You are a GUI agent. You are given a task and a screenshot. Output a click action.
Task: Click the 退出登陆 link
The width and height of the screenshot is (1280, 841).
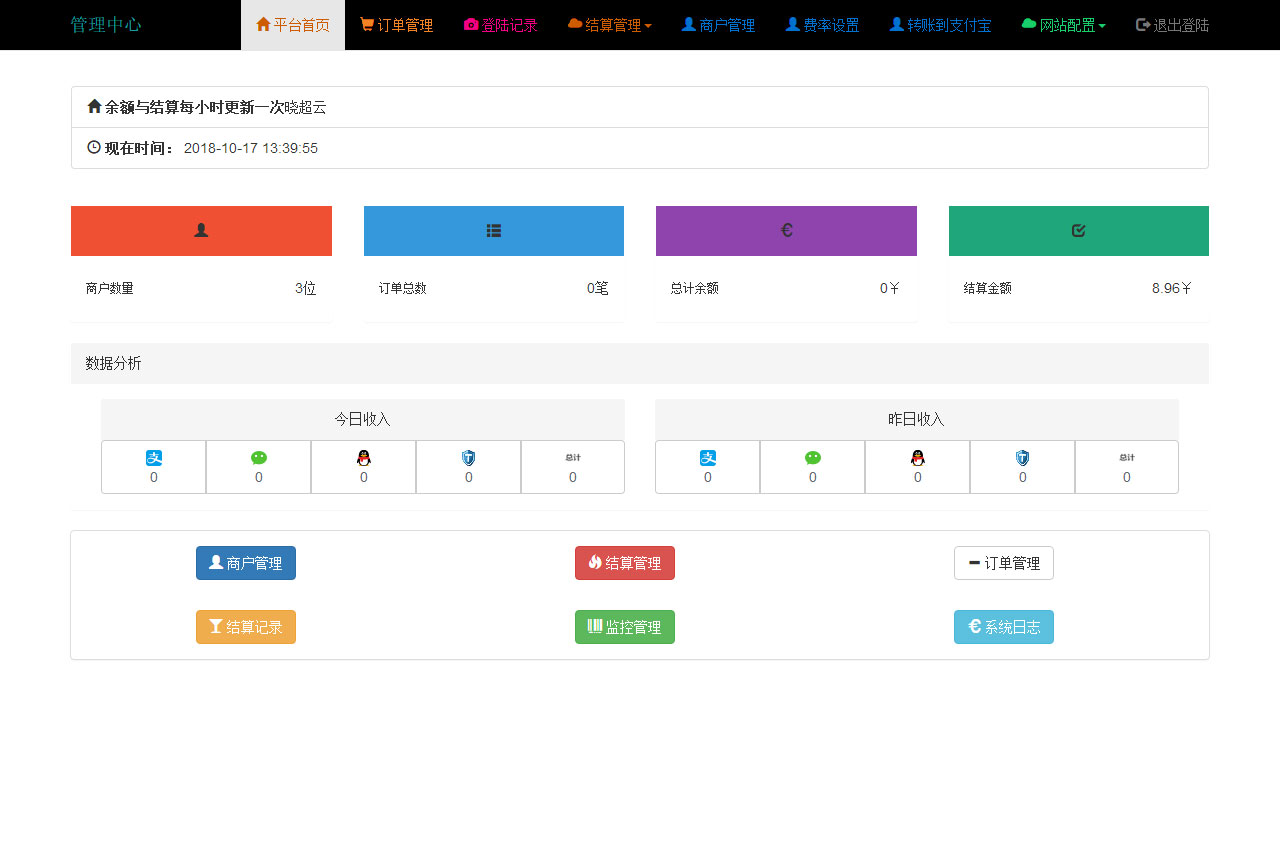tap(1171, 24)
